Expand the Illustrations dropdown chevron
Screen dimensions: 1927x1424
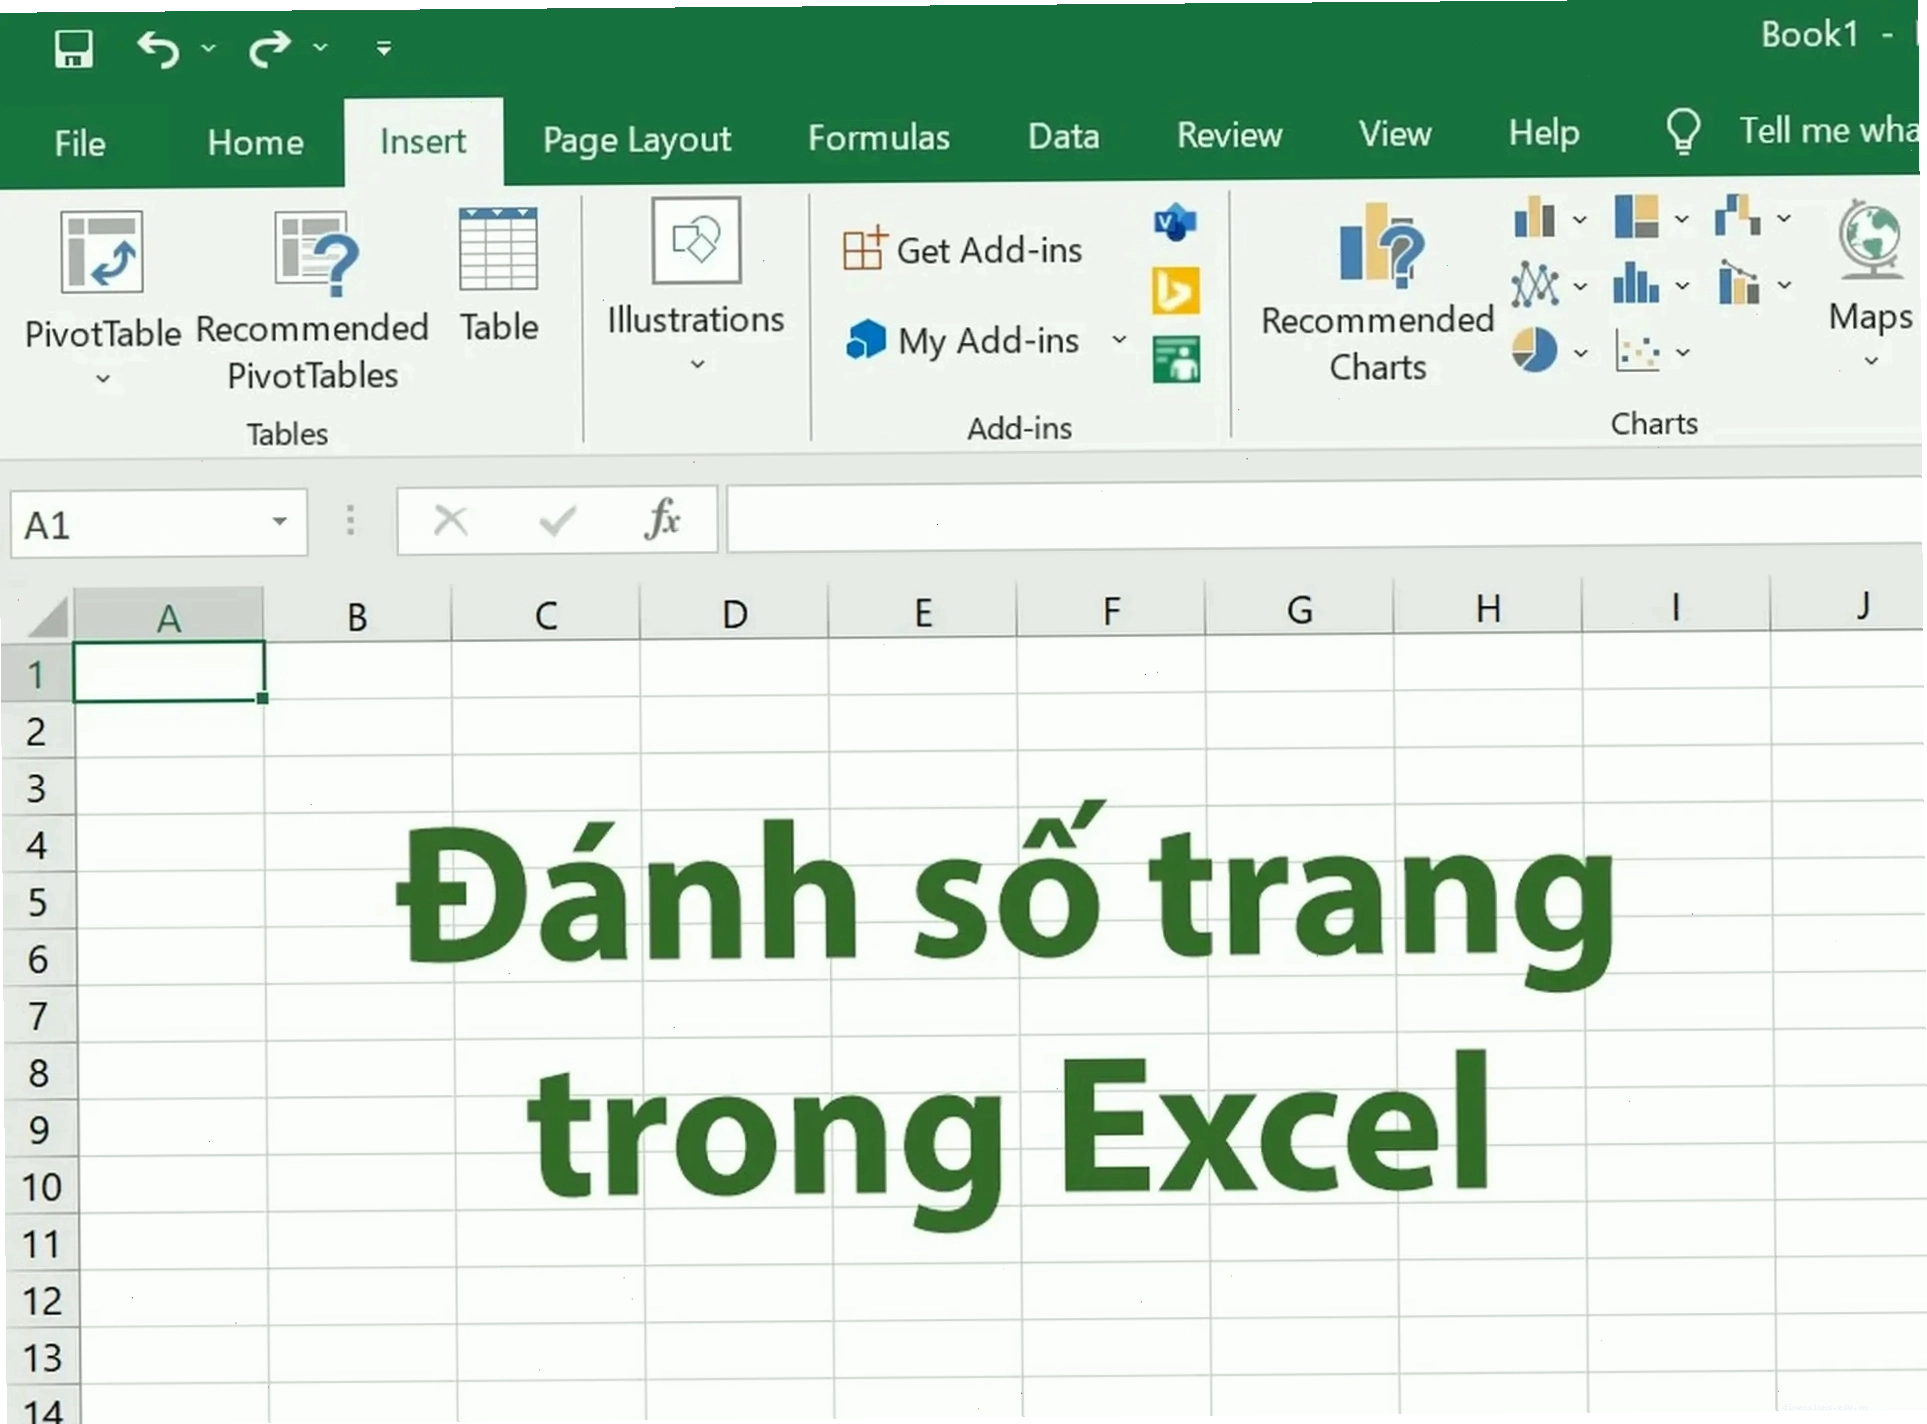pos(697,364)
